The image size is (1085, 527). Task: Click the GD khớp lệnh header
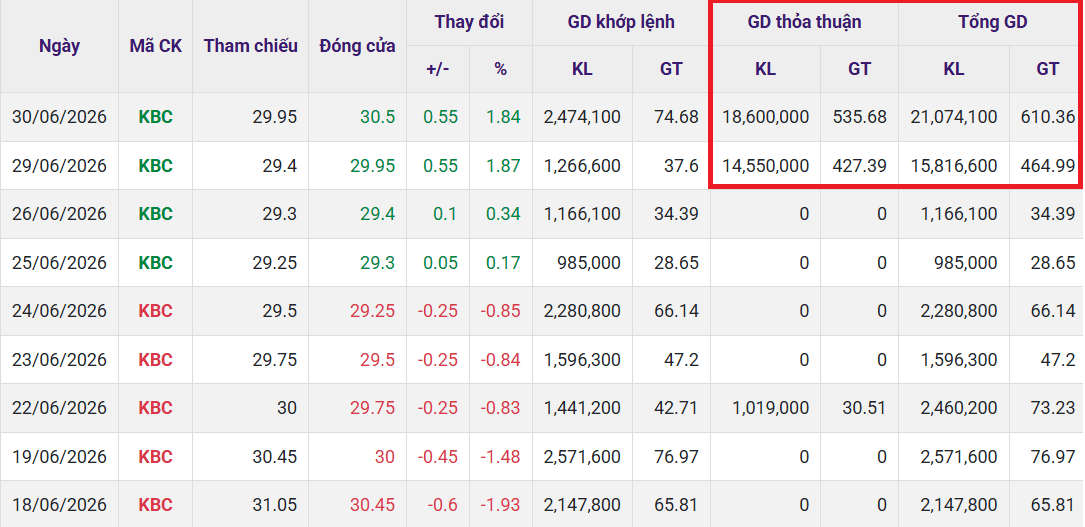click(621, 22)
